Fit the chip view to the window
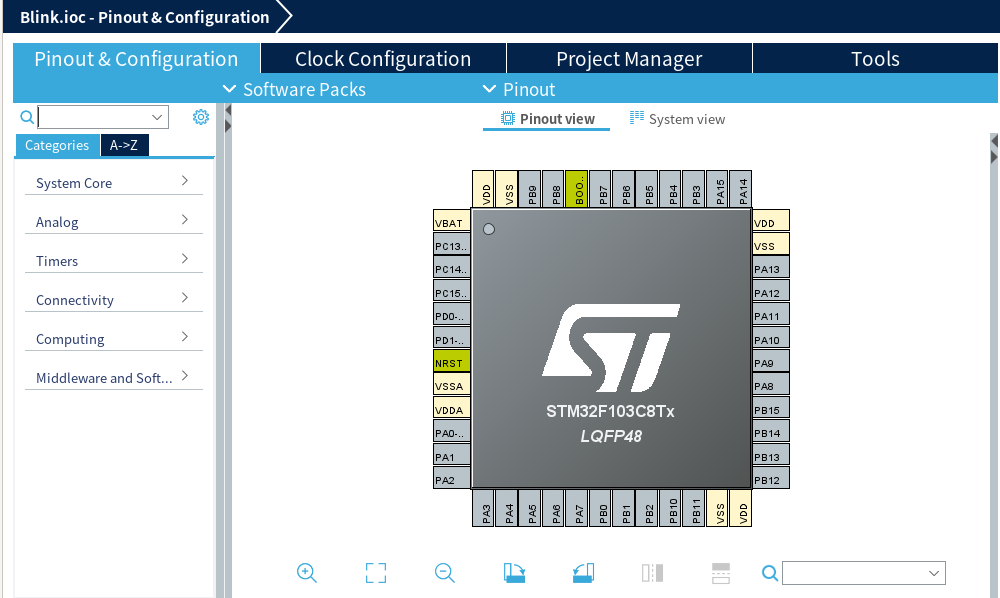 pos(376,572)
